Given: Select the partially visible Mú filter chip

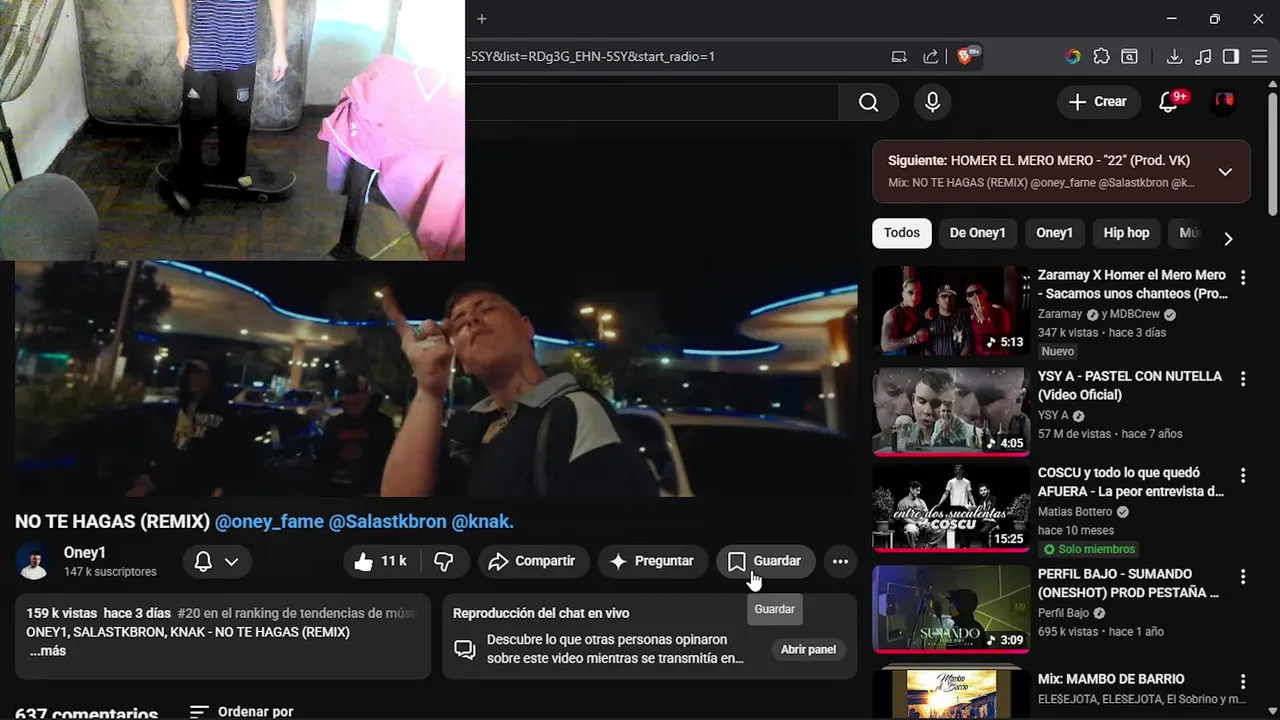Looking at the screenshot, I should (1188, 233).
